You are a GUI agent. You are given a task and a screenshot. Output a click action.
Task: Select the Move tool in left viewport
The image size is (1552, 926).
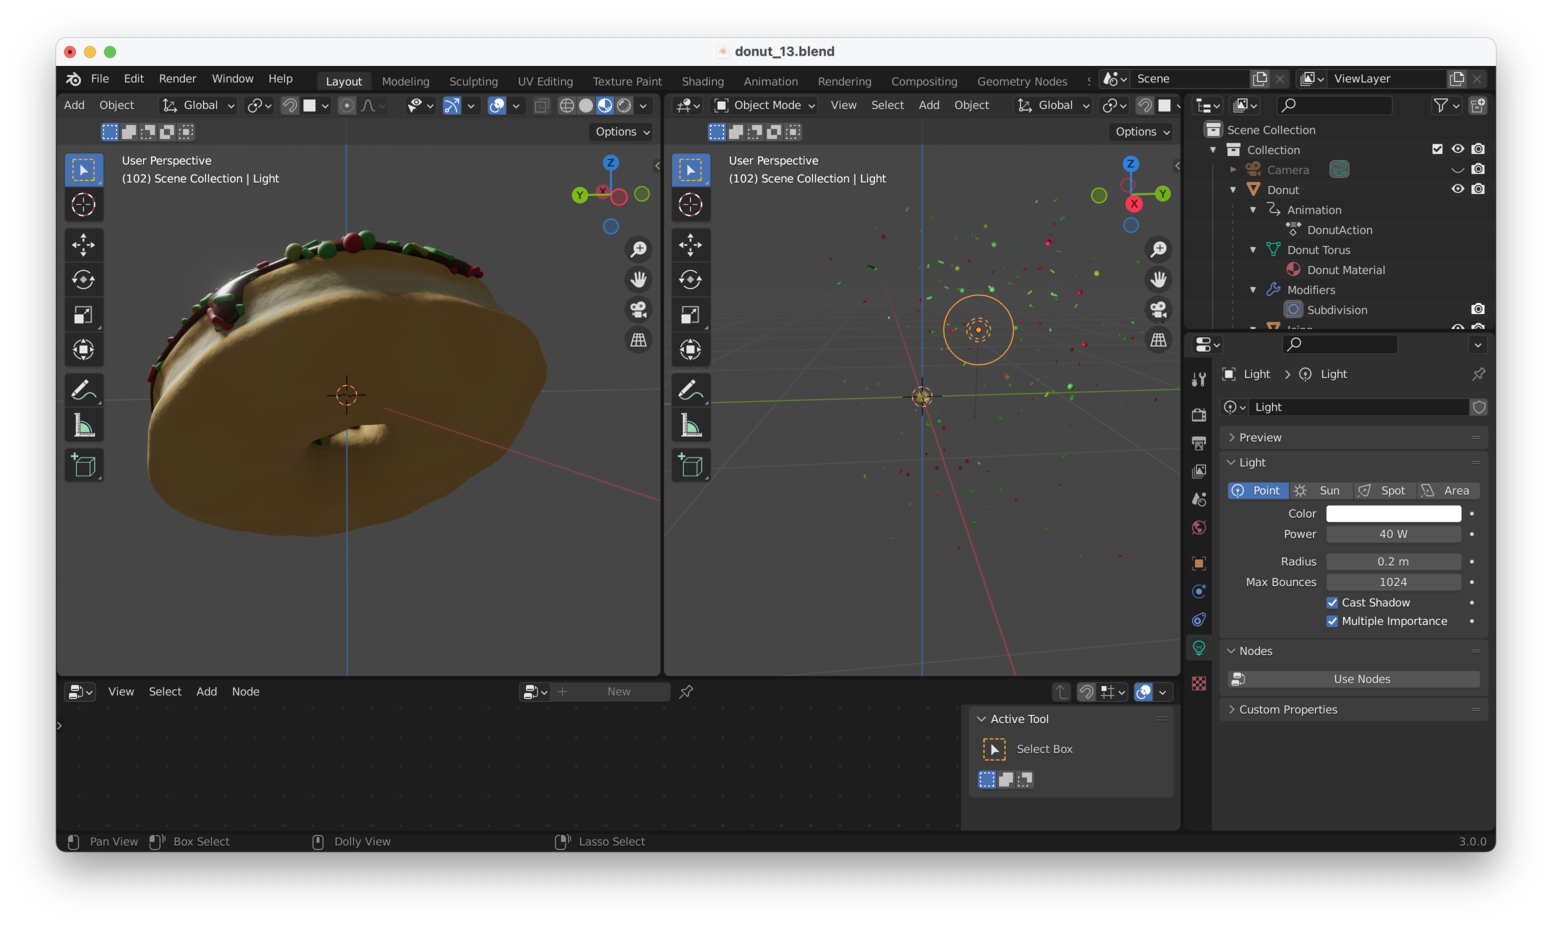84,245
